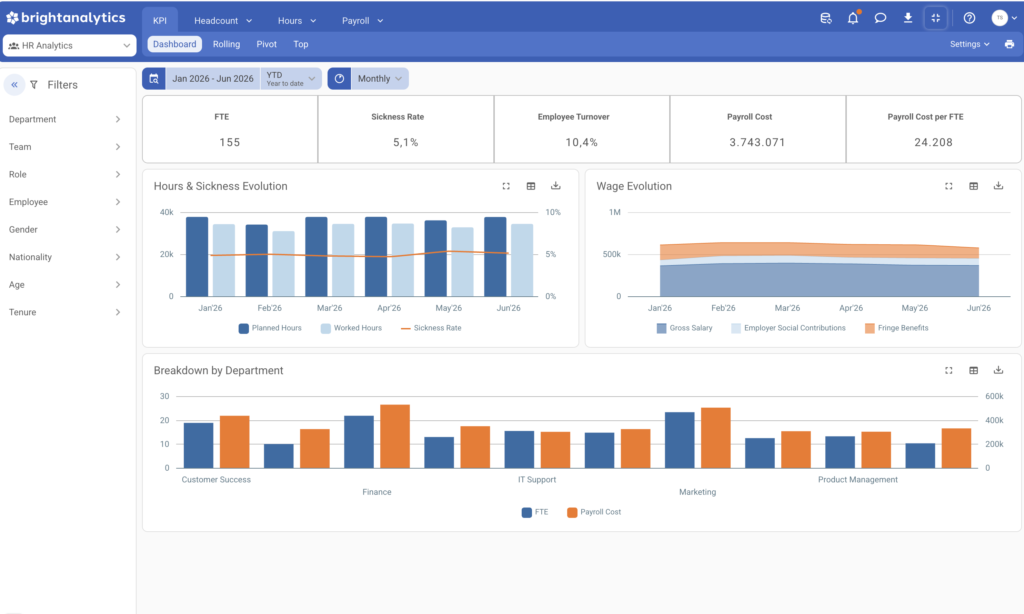The width and height of the screenshot is (1024, 614).
Task: Toggle Gross Salary legend series
Action: click(684, 329)
